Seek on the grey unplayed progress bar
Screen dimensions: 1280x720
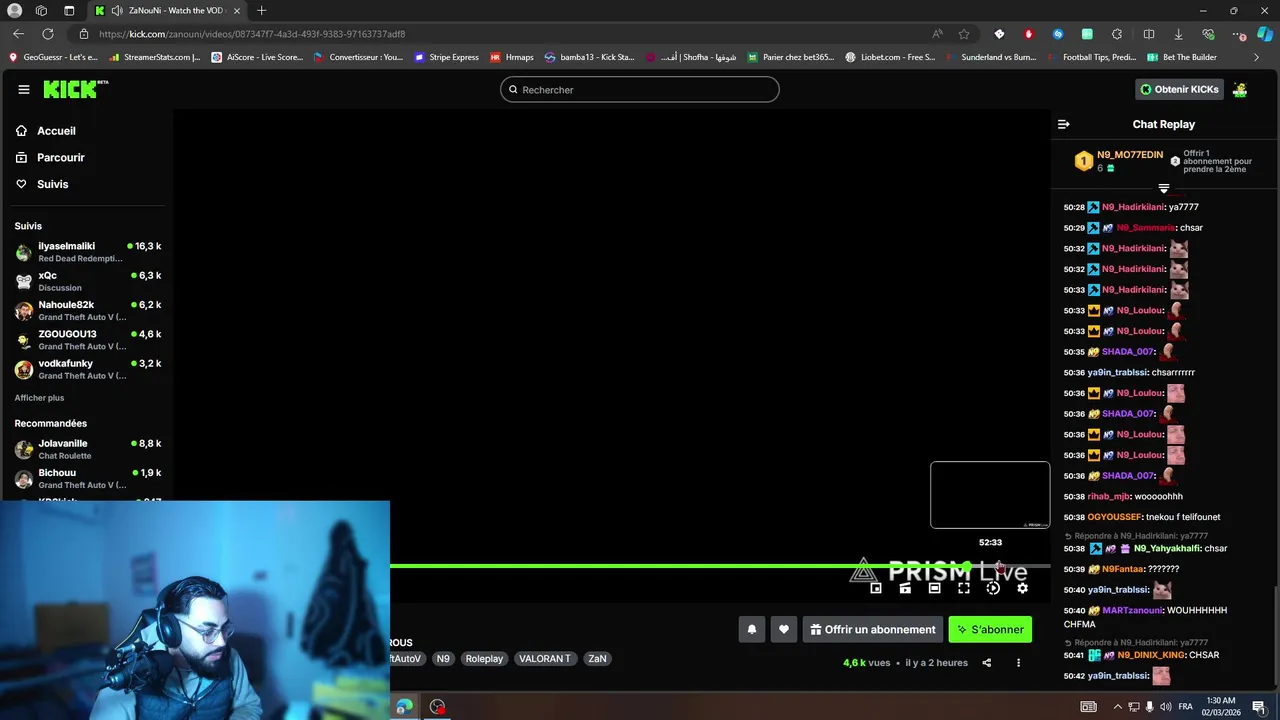pos(1010,566)
